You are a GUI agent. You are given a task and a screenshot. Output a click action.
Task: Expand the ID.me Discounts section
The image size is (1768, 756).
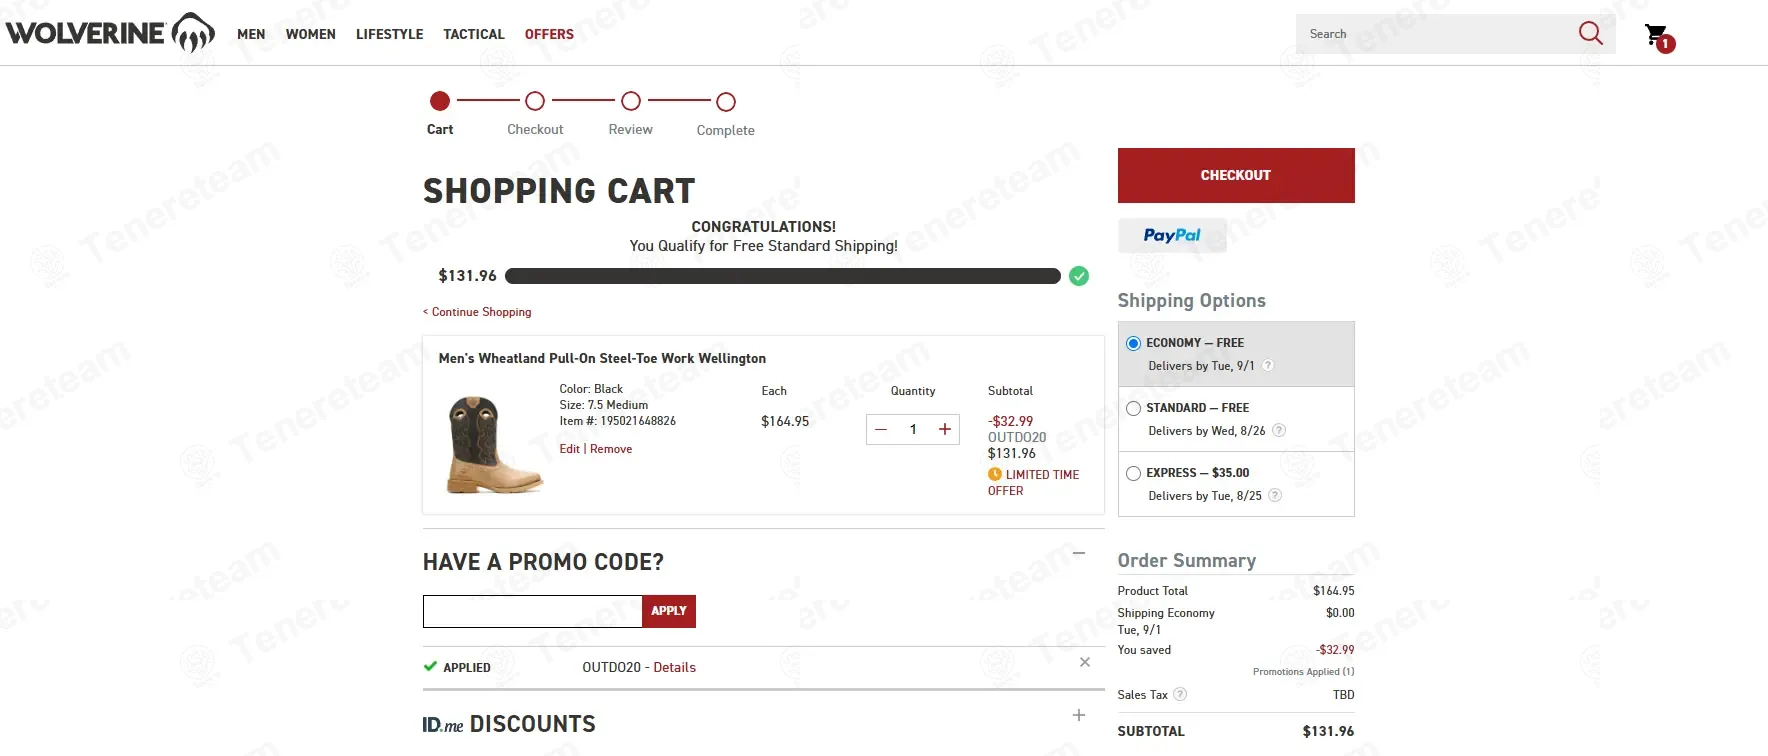tap(1079, 715)
